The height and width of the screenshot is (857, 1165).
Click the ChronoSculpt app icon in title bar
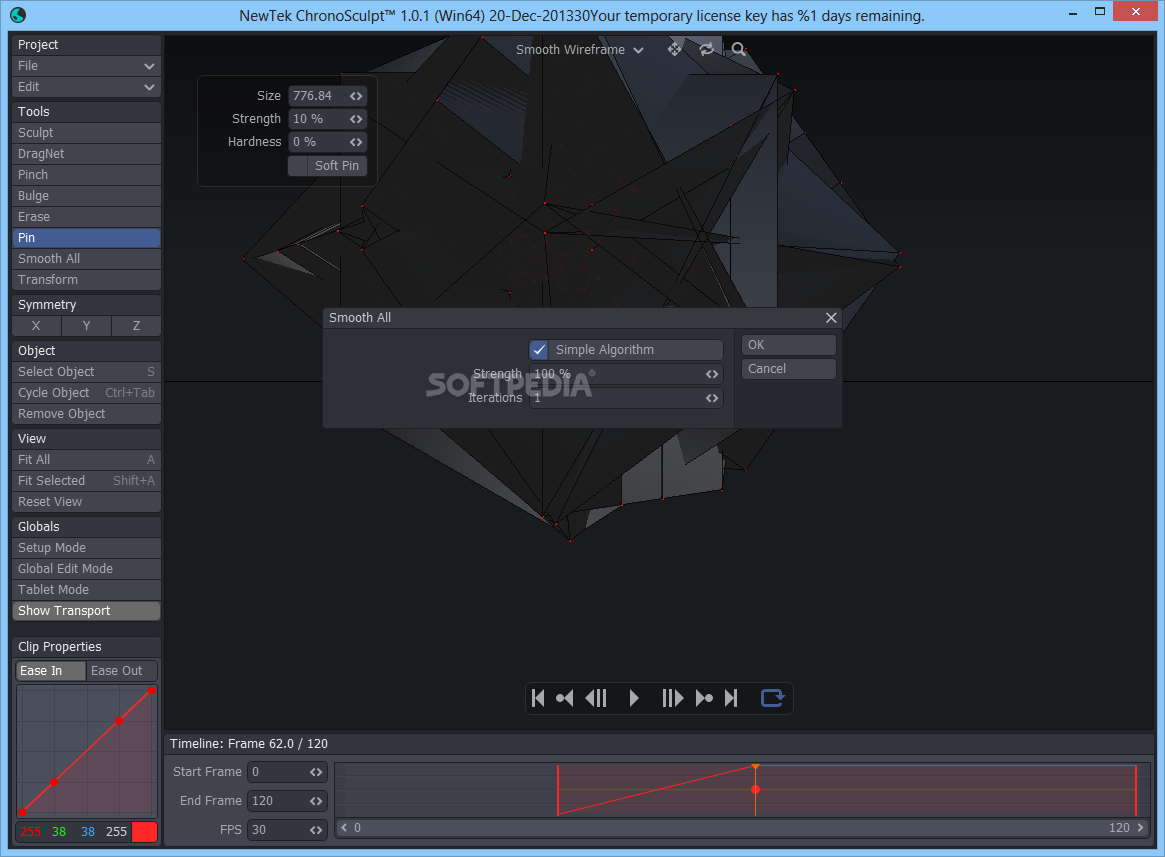(x=18, y=14)
